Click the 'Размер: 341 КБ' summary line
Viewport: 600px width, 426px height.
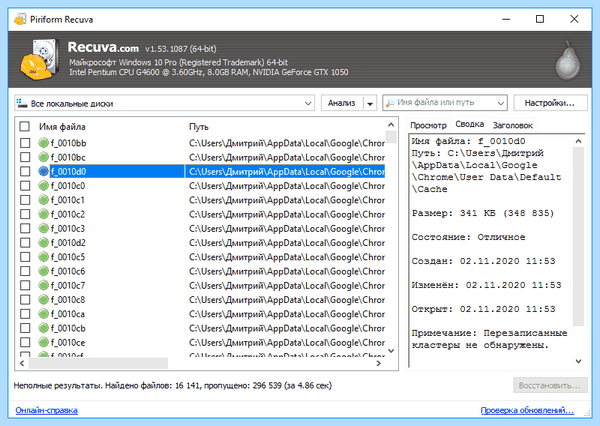click(x=483, y=213)
